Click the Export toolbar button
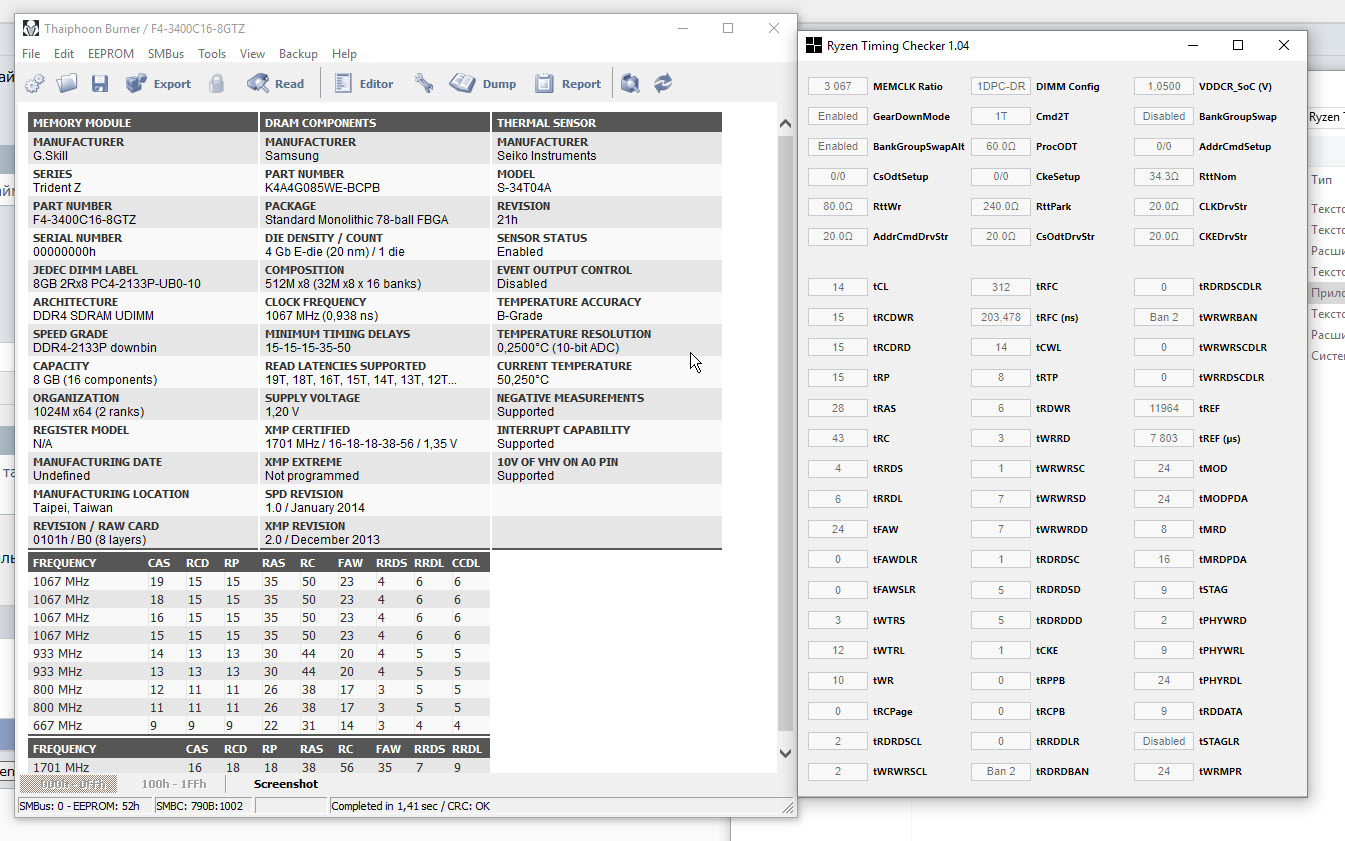Screen dimensions: 1345x841 158,84
